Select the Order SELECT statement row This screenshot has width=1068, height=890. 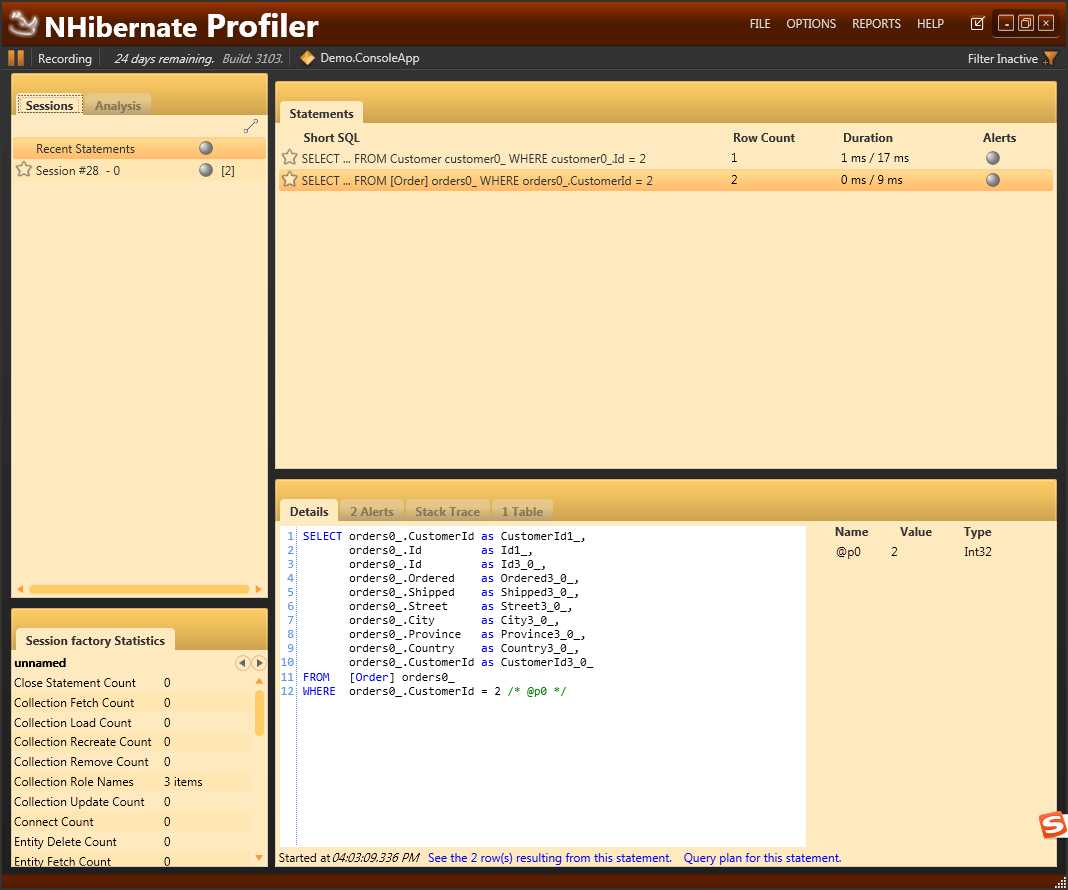(x=665, y=180)
